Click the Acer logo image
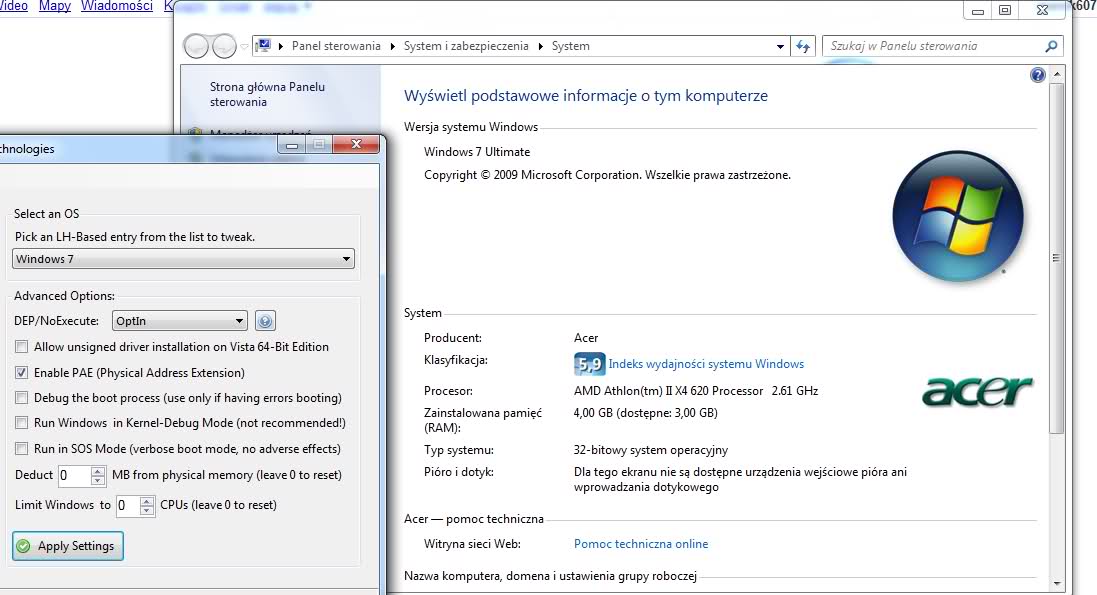 (x=977, y=391)
